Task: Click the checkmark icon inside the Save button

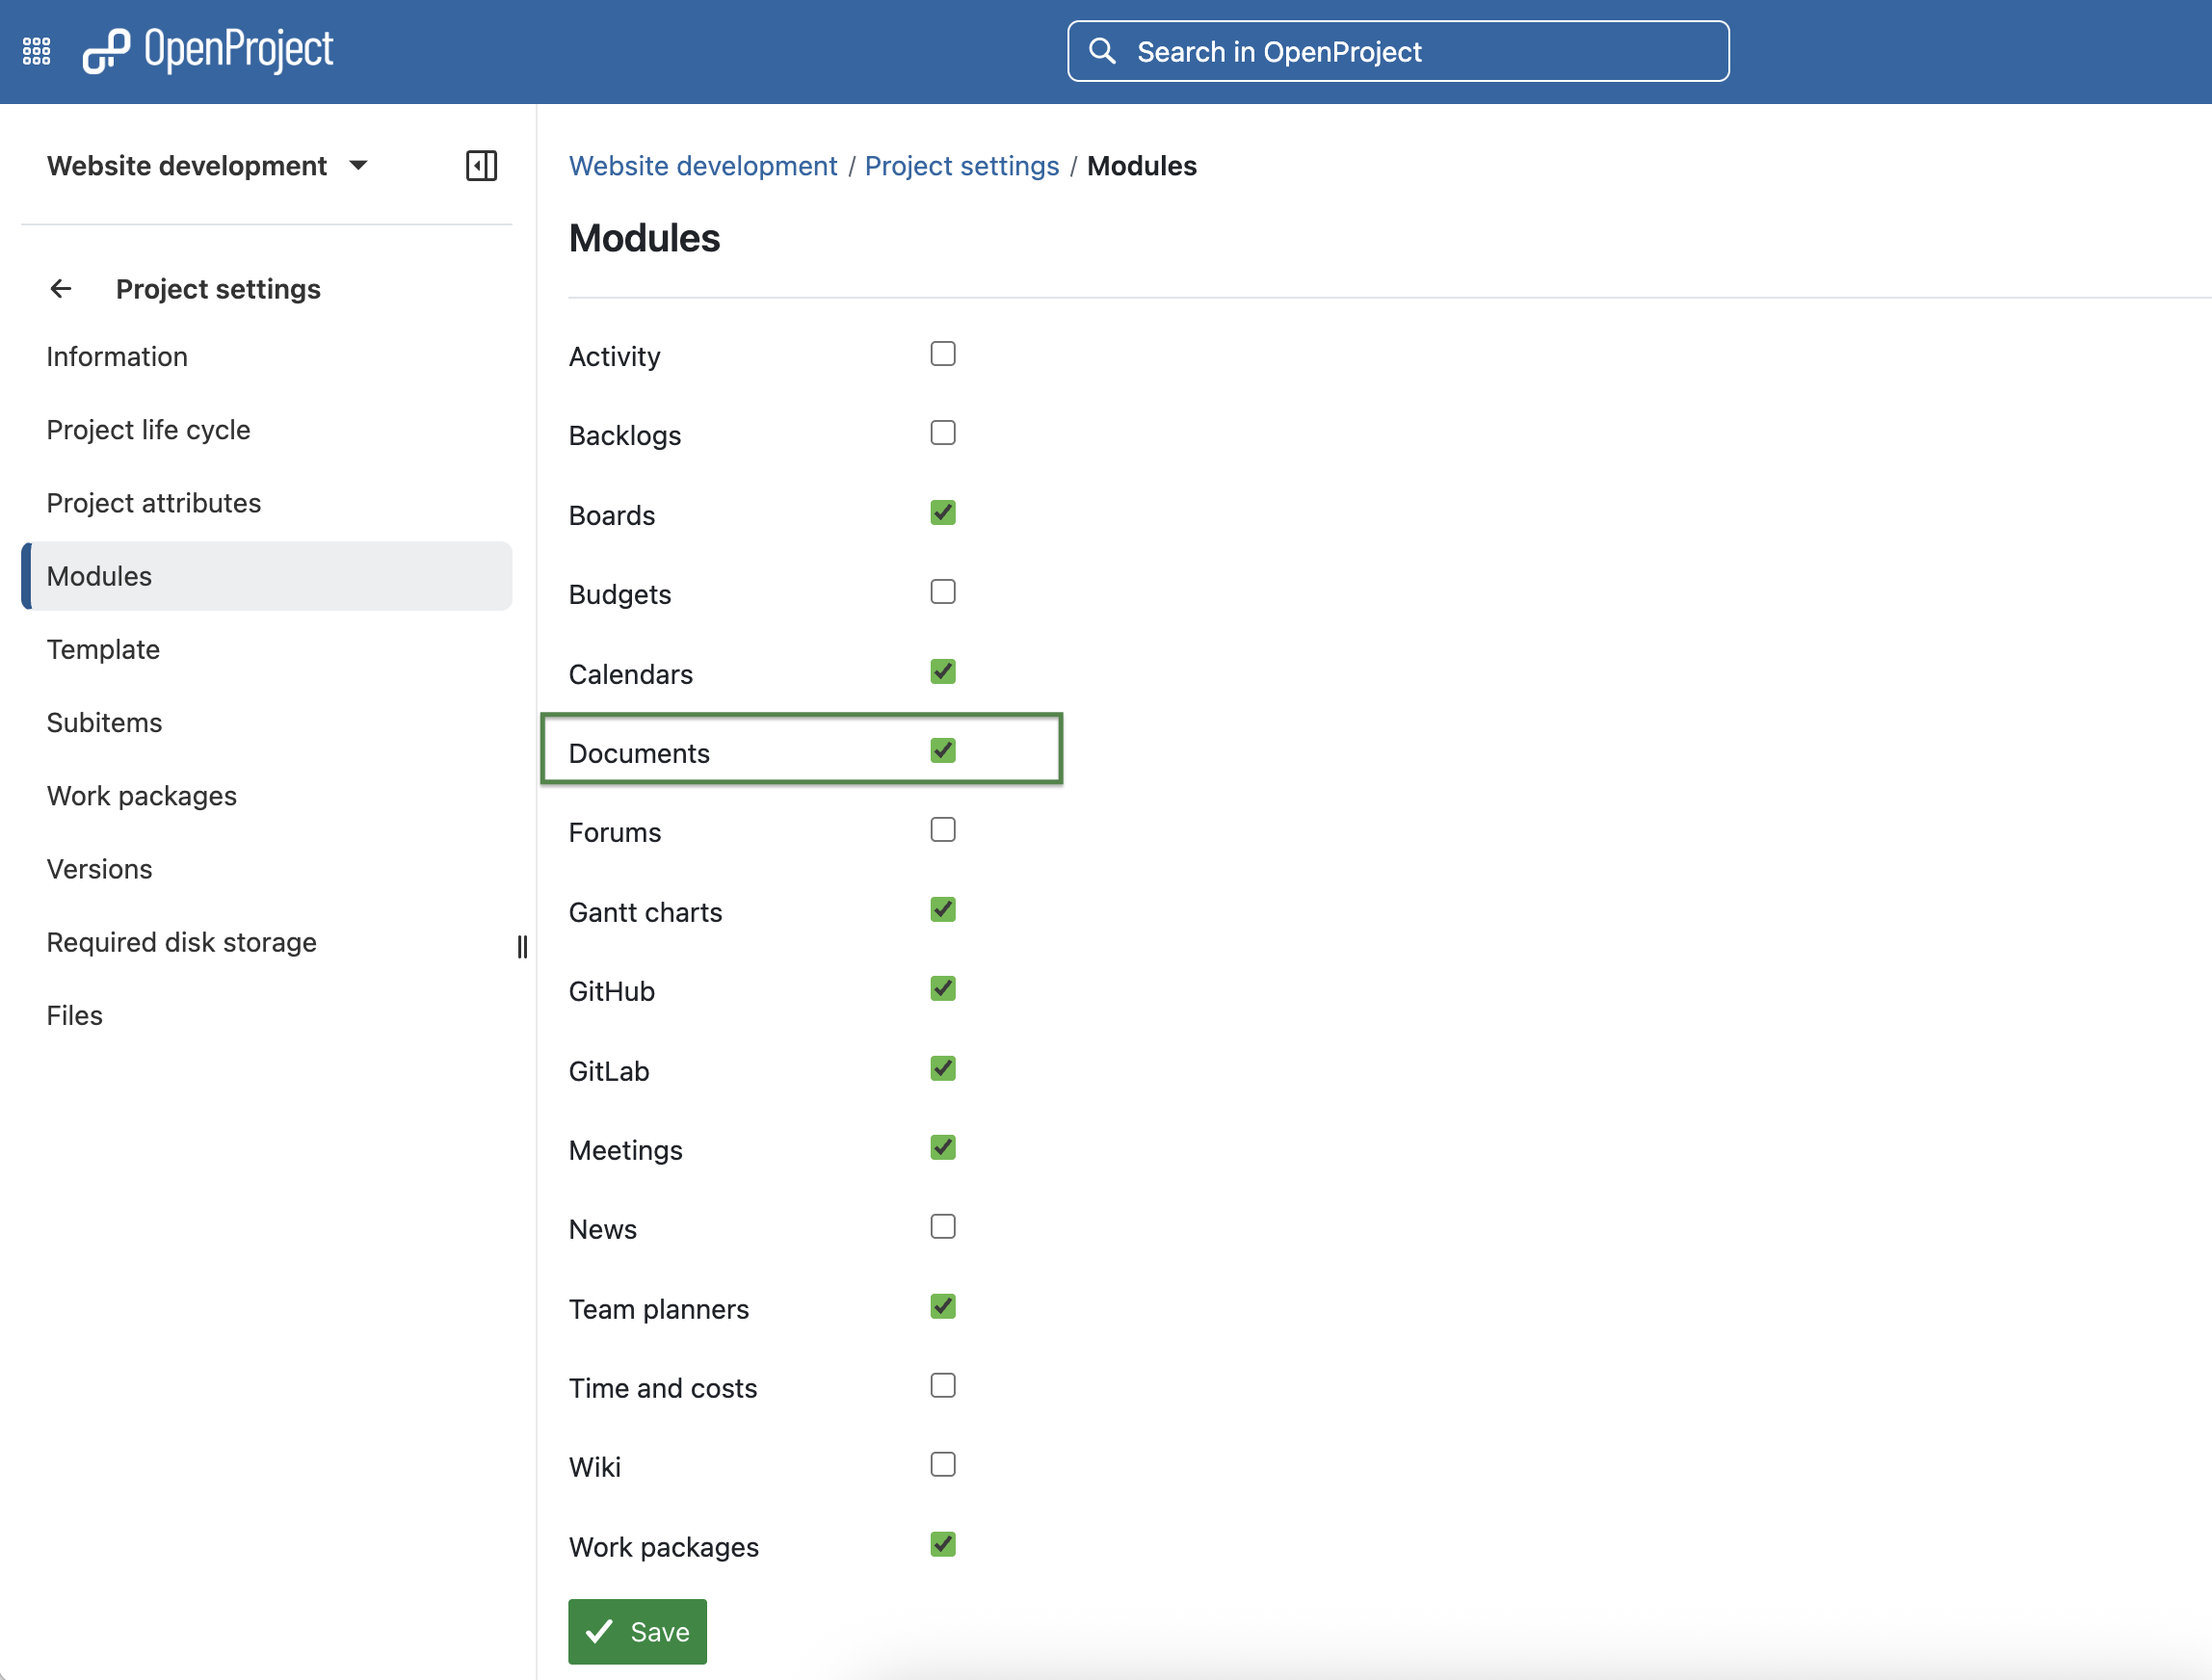Action: coord(600,1630)
